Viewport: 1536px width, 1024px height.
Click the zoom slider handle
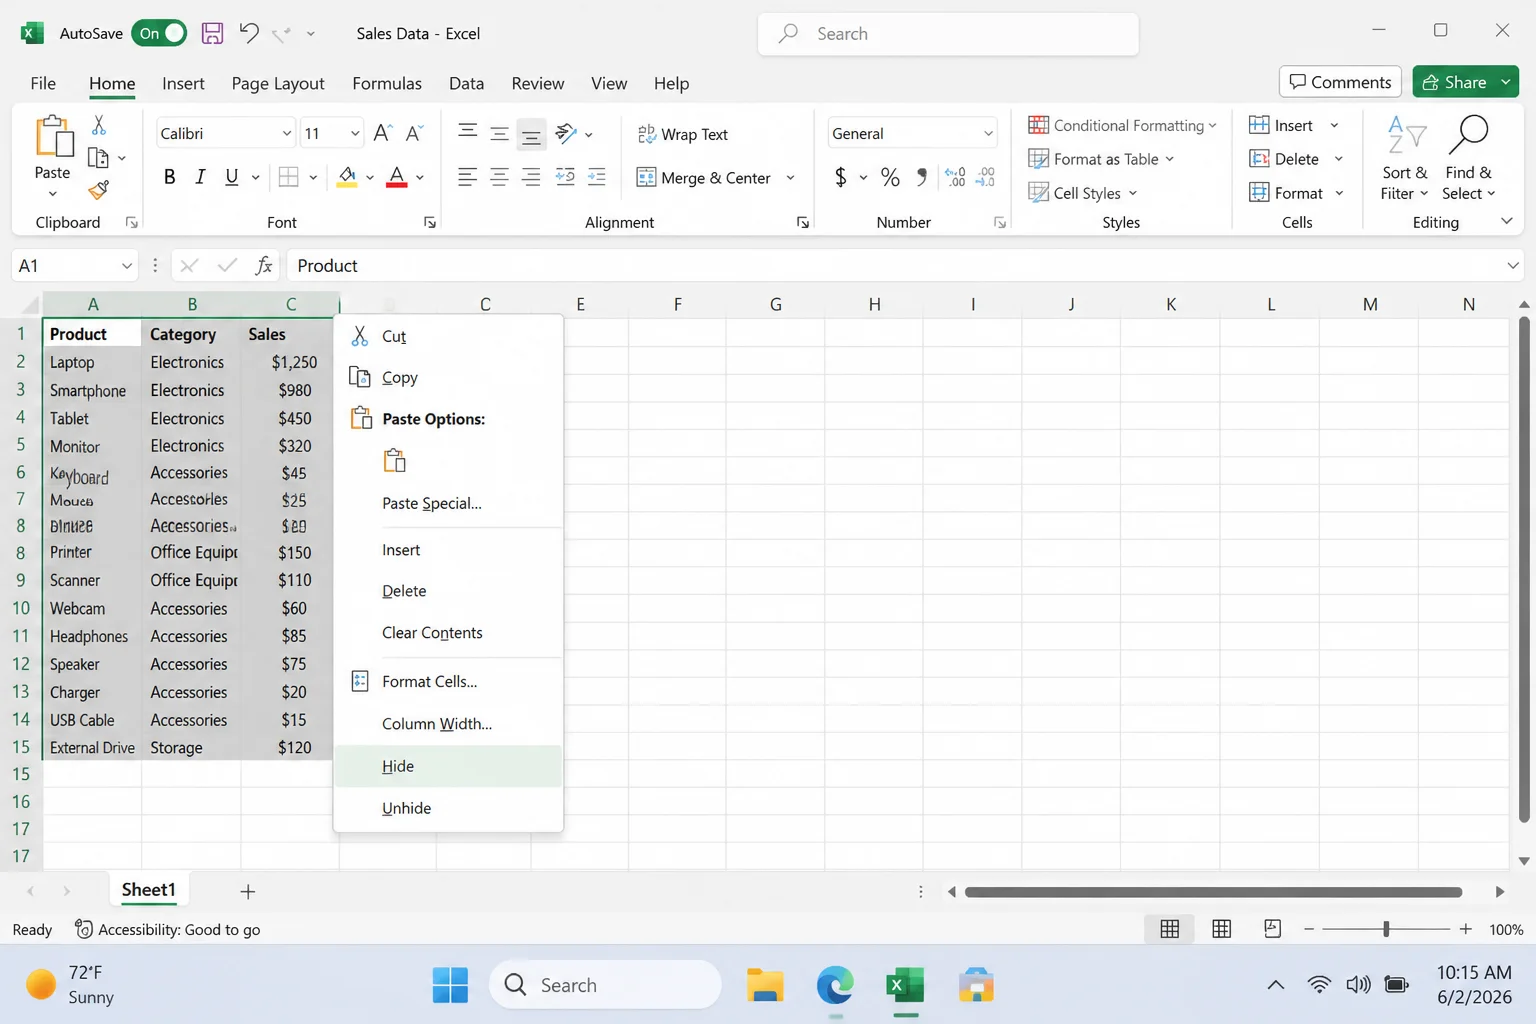[x=1386, y=929]
